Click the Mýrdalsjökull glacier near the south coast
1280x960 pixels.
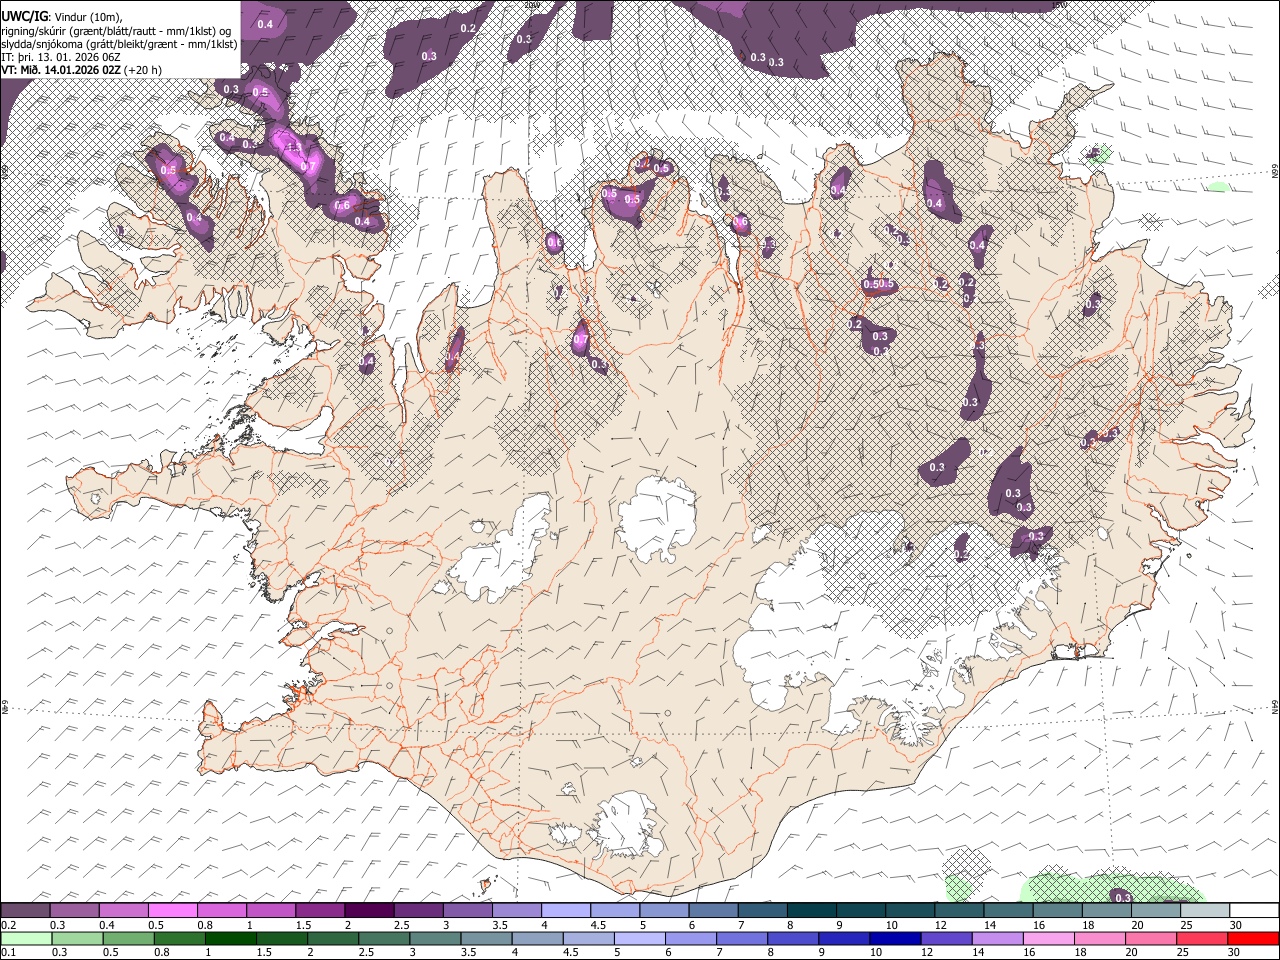click(x=628, y=825)
